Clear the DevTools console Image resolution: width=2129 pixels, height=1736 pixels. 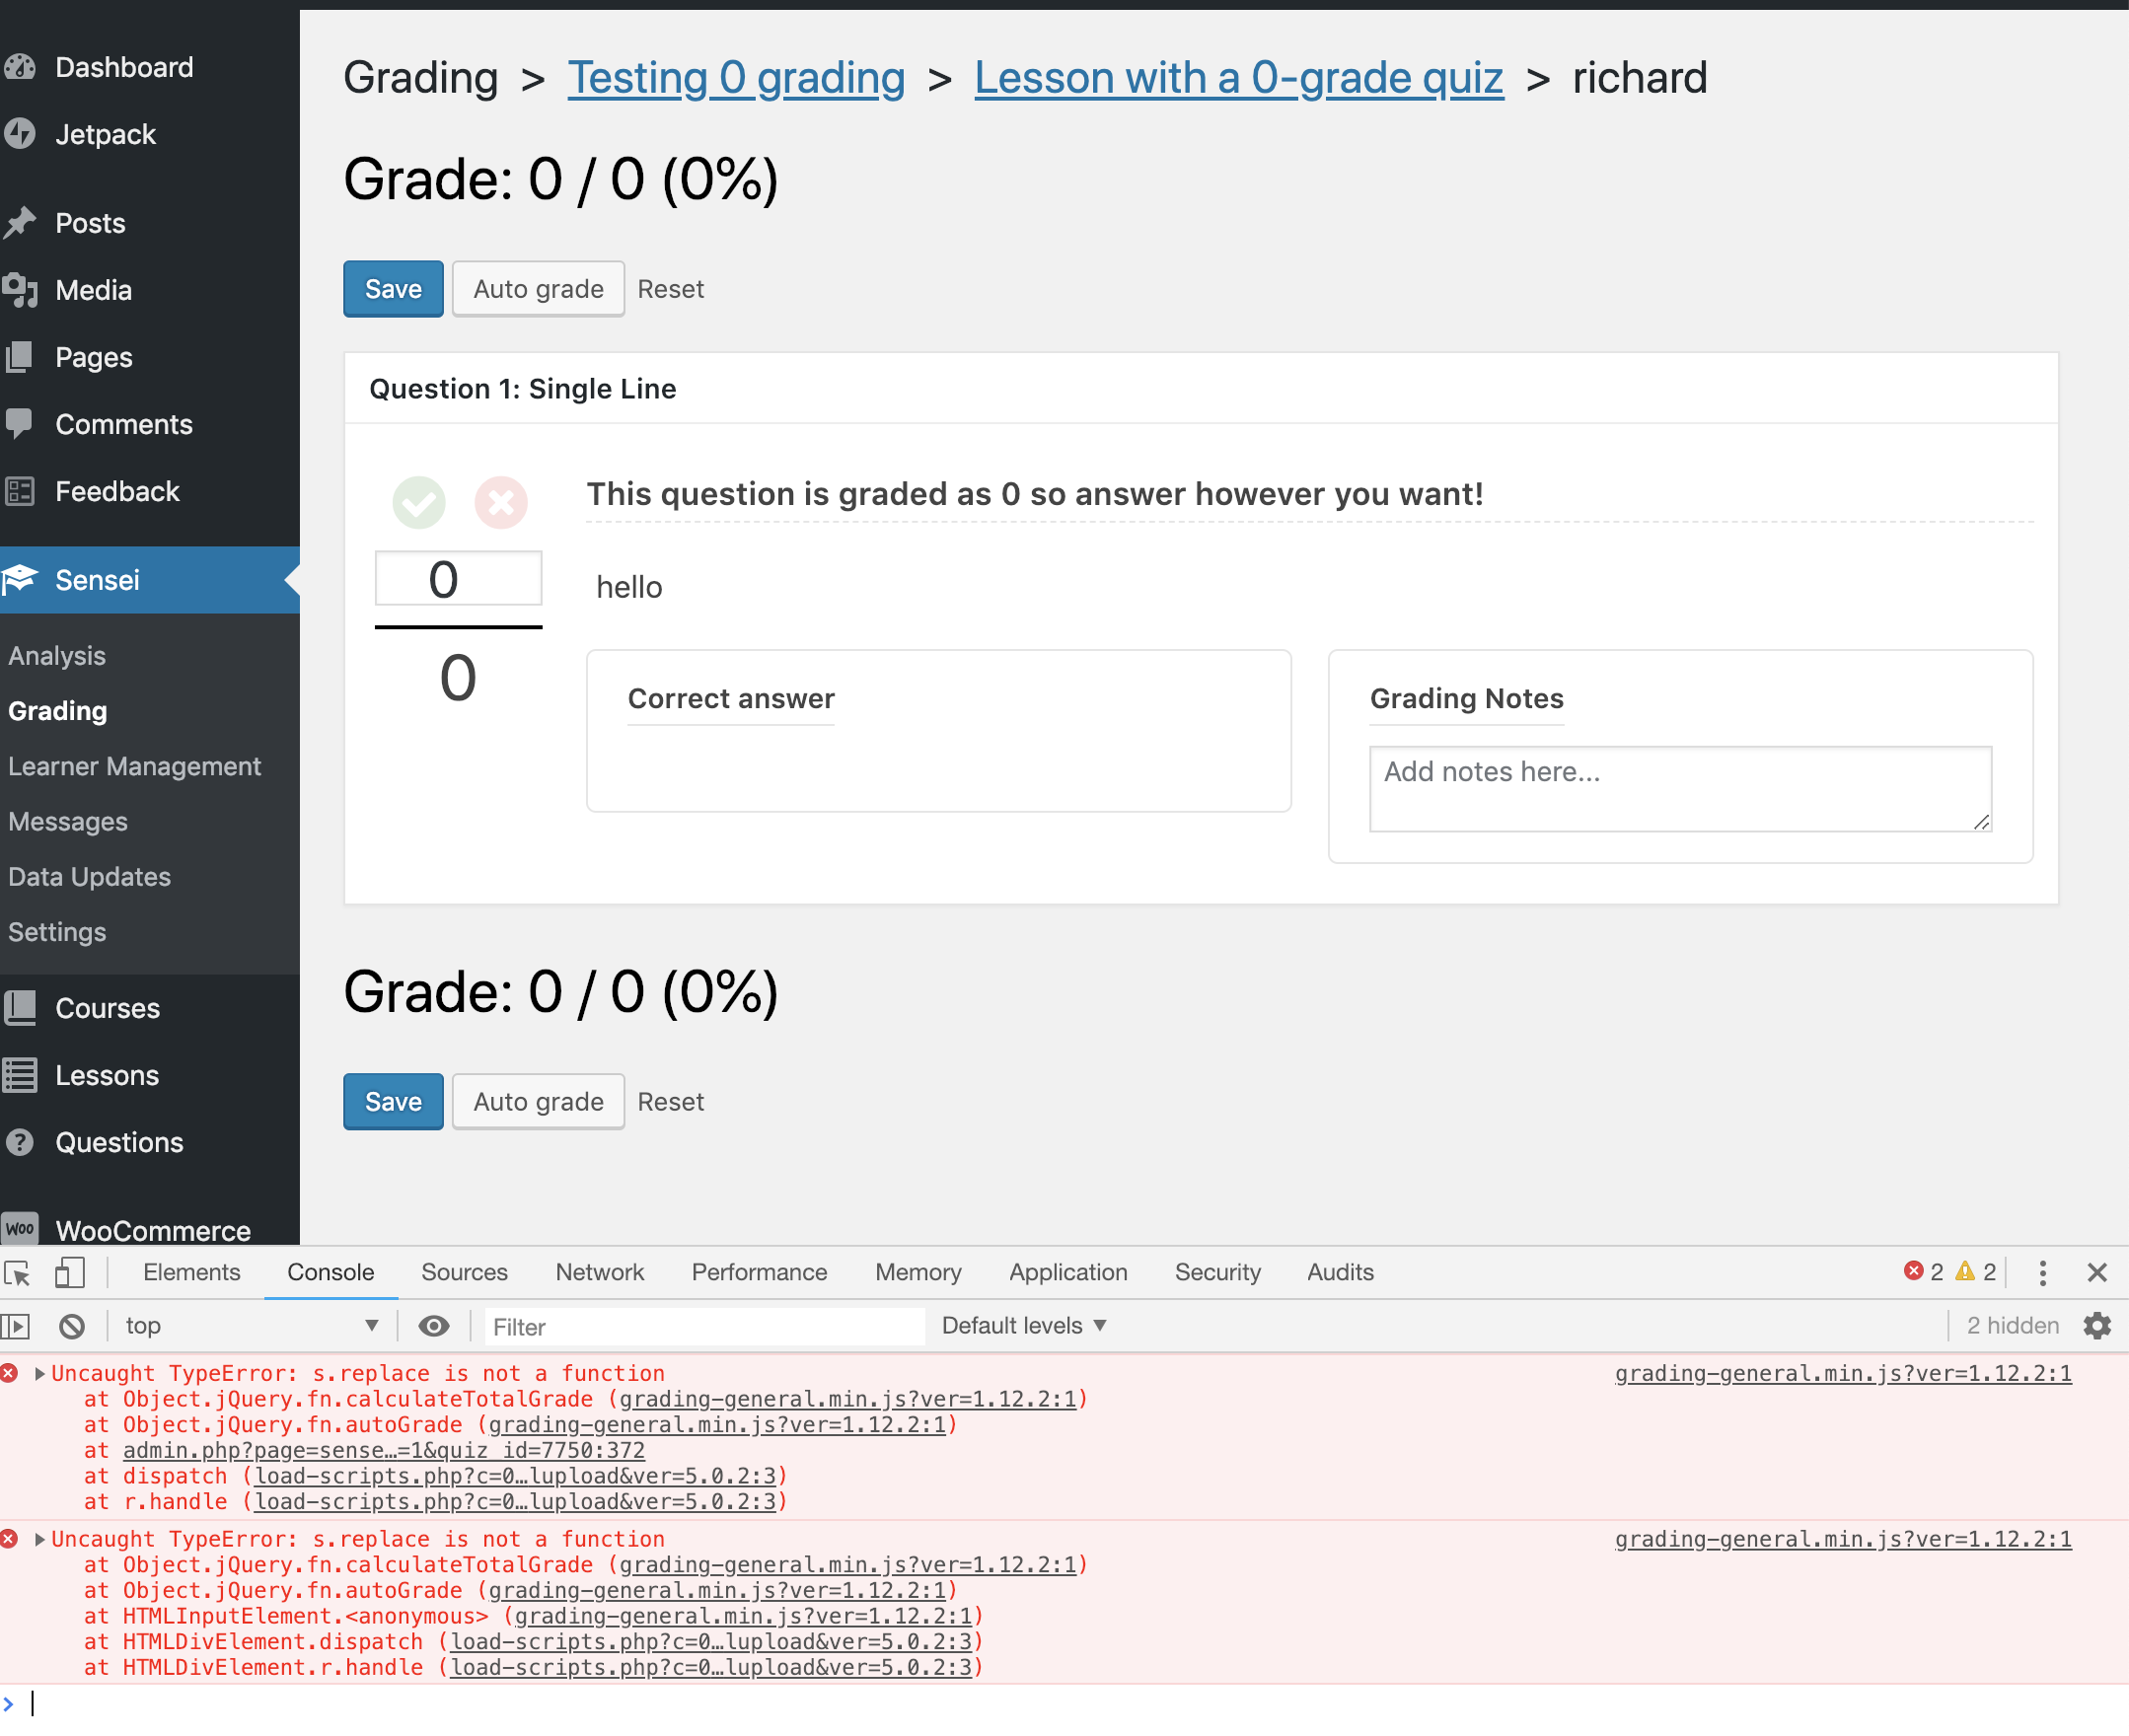[71, 1326]
